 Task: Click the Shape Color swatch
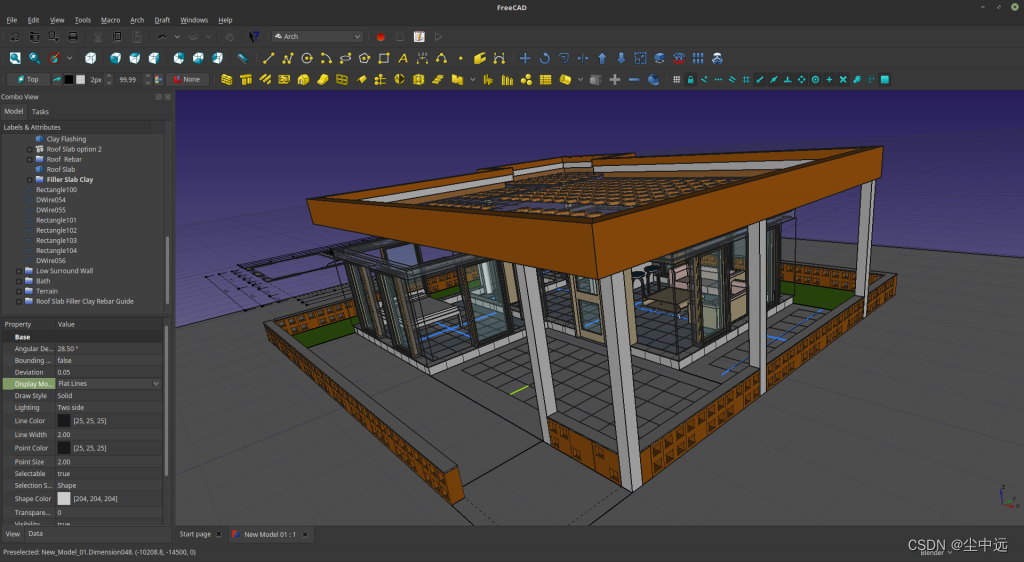[x=64, y=499]
